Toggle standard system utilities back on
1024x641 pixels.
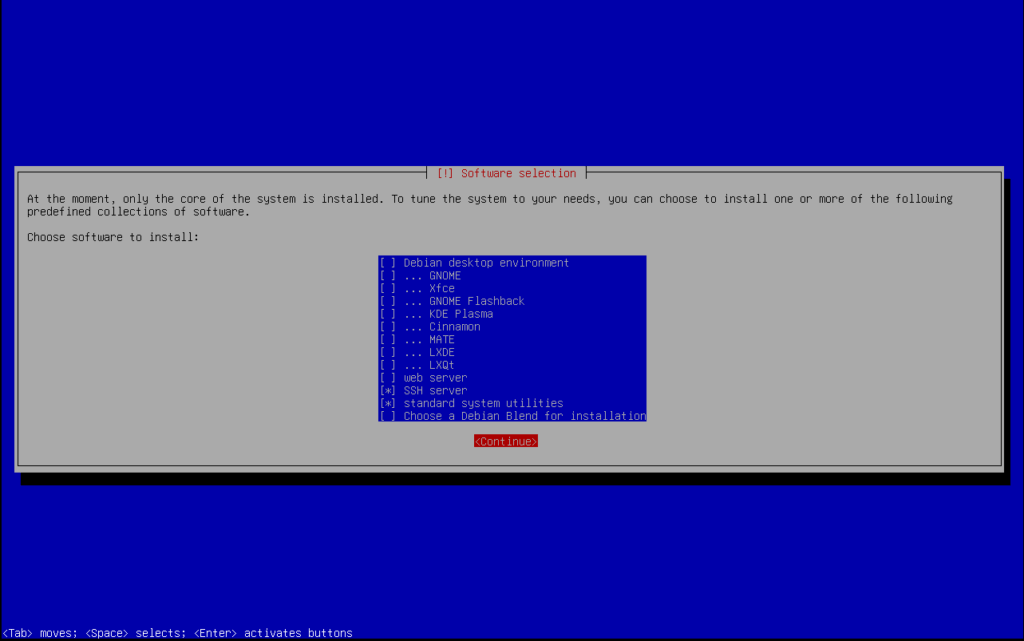click(466, 403)
